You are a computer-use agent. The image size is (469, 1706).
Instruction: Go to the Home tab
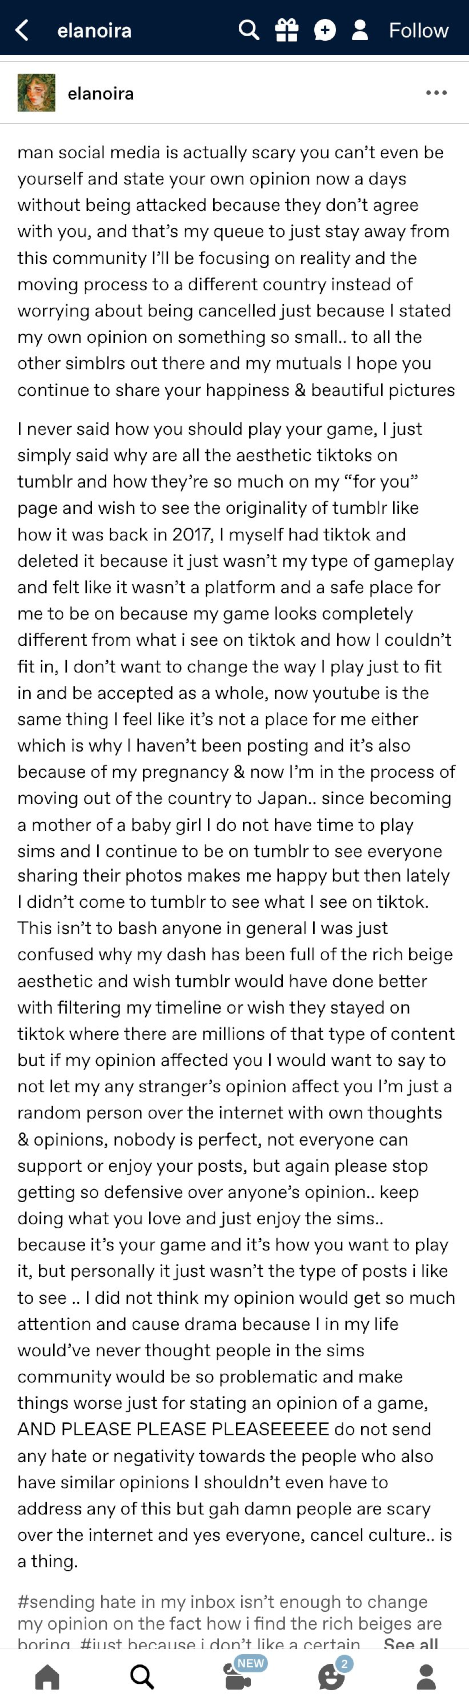click(x=47, y=1677)
